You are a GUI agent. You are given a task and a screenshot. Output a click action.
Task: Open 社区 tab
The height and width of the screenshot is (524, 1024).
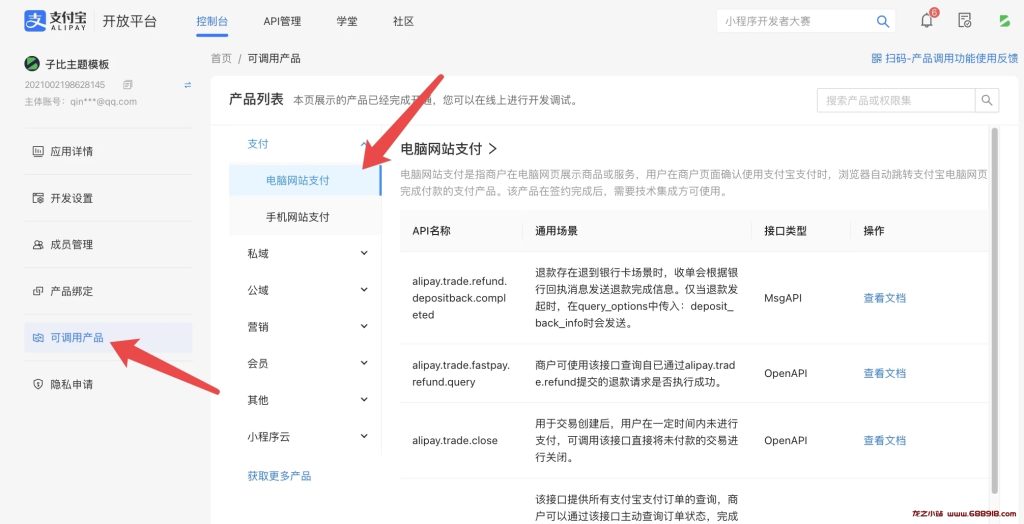(404, 22)
